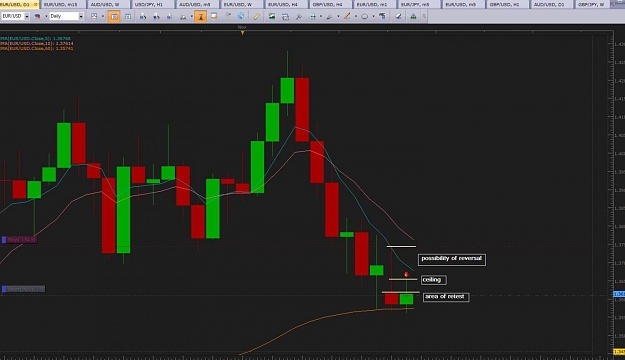Expand the chart type dropdown arrow
The image size is (625, 360).
[103, 16]
